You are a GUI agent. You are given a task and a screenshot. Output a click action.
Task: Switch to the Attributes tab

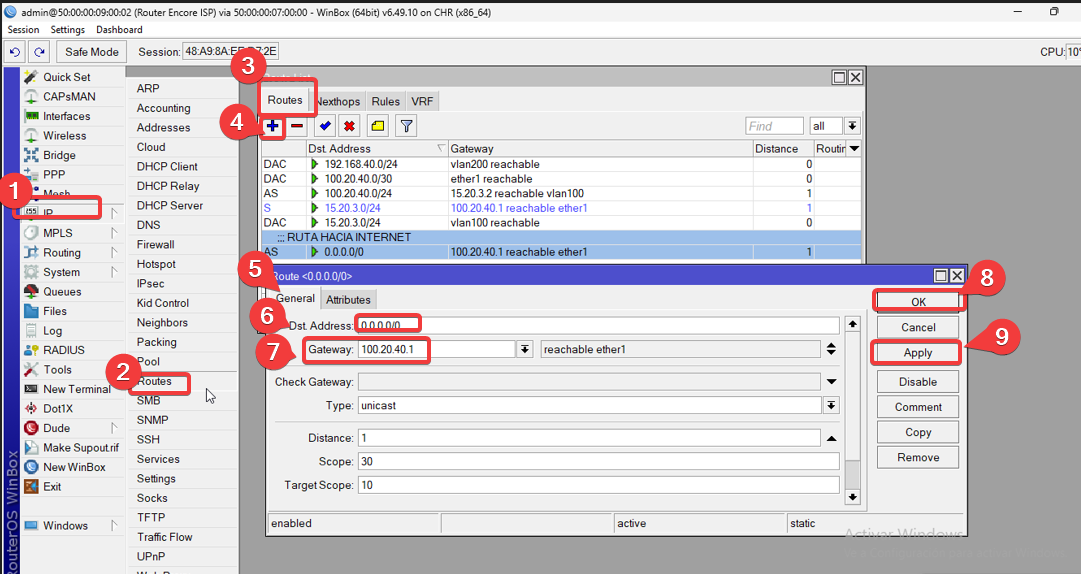point(349,299)
